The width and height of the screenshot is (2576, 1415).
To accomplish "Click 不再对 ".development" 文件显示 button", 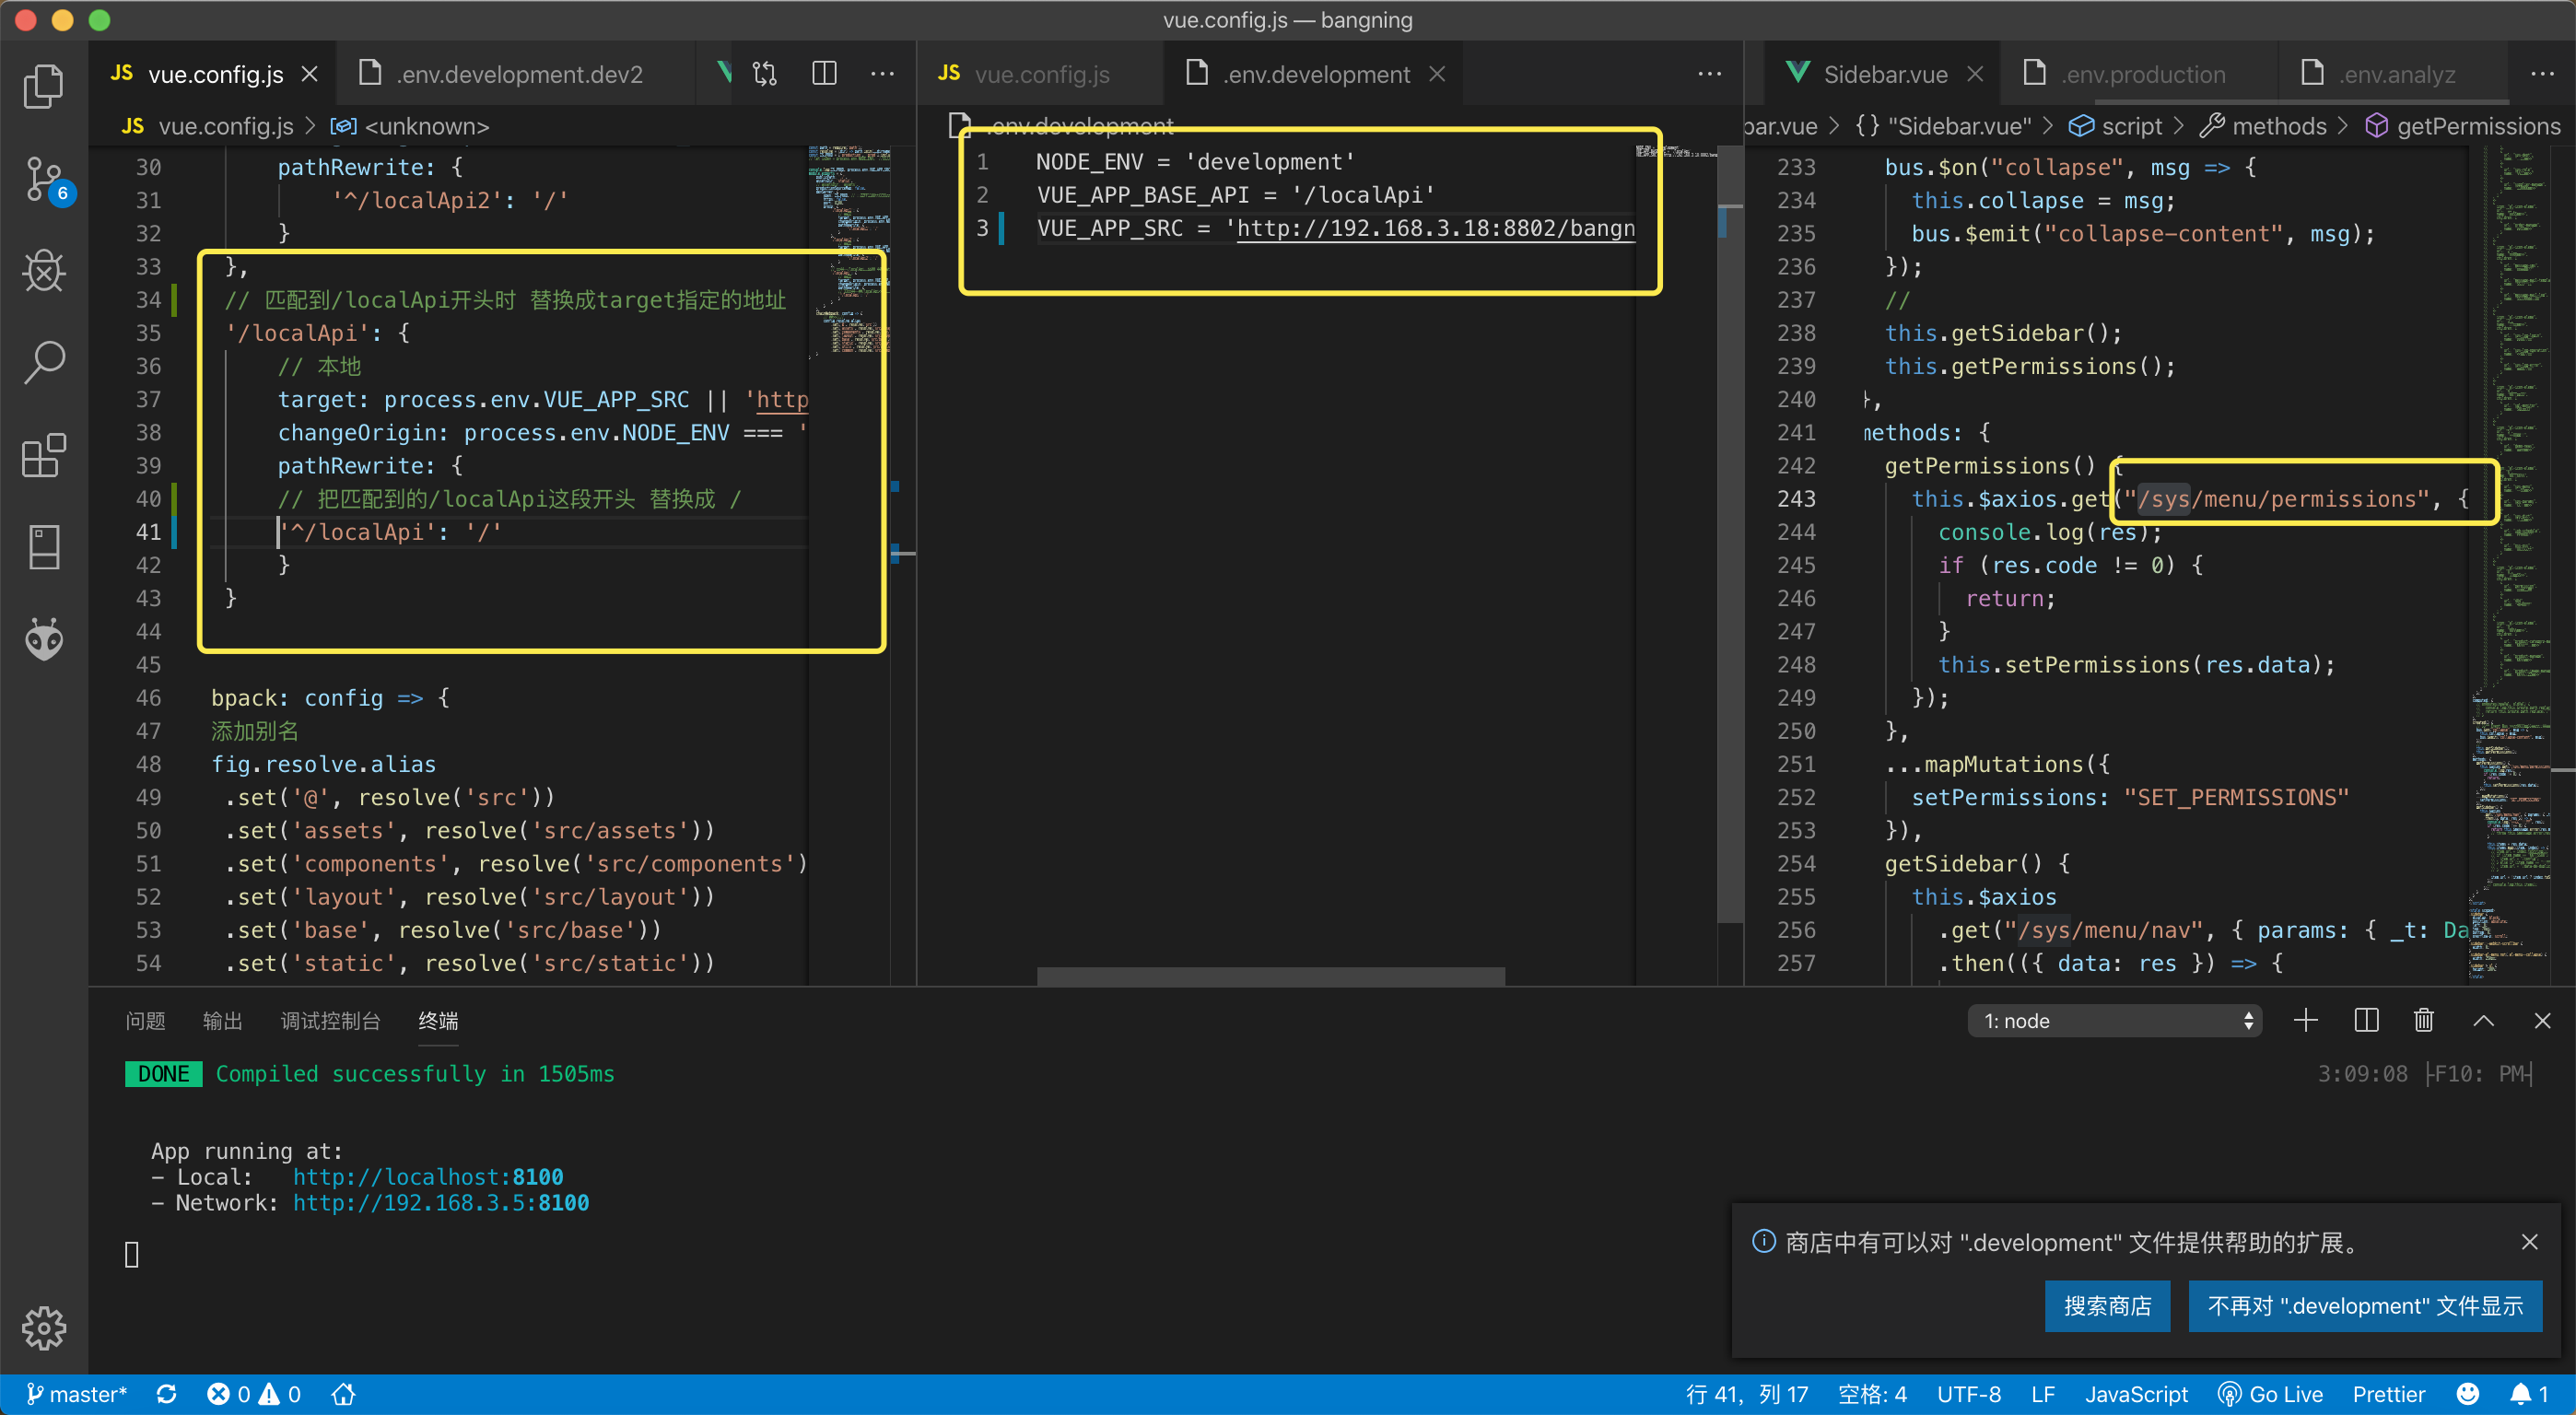I will pos(2365,1306).
